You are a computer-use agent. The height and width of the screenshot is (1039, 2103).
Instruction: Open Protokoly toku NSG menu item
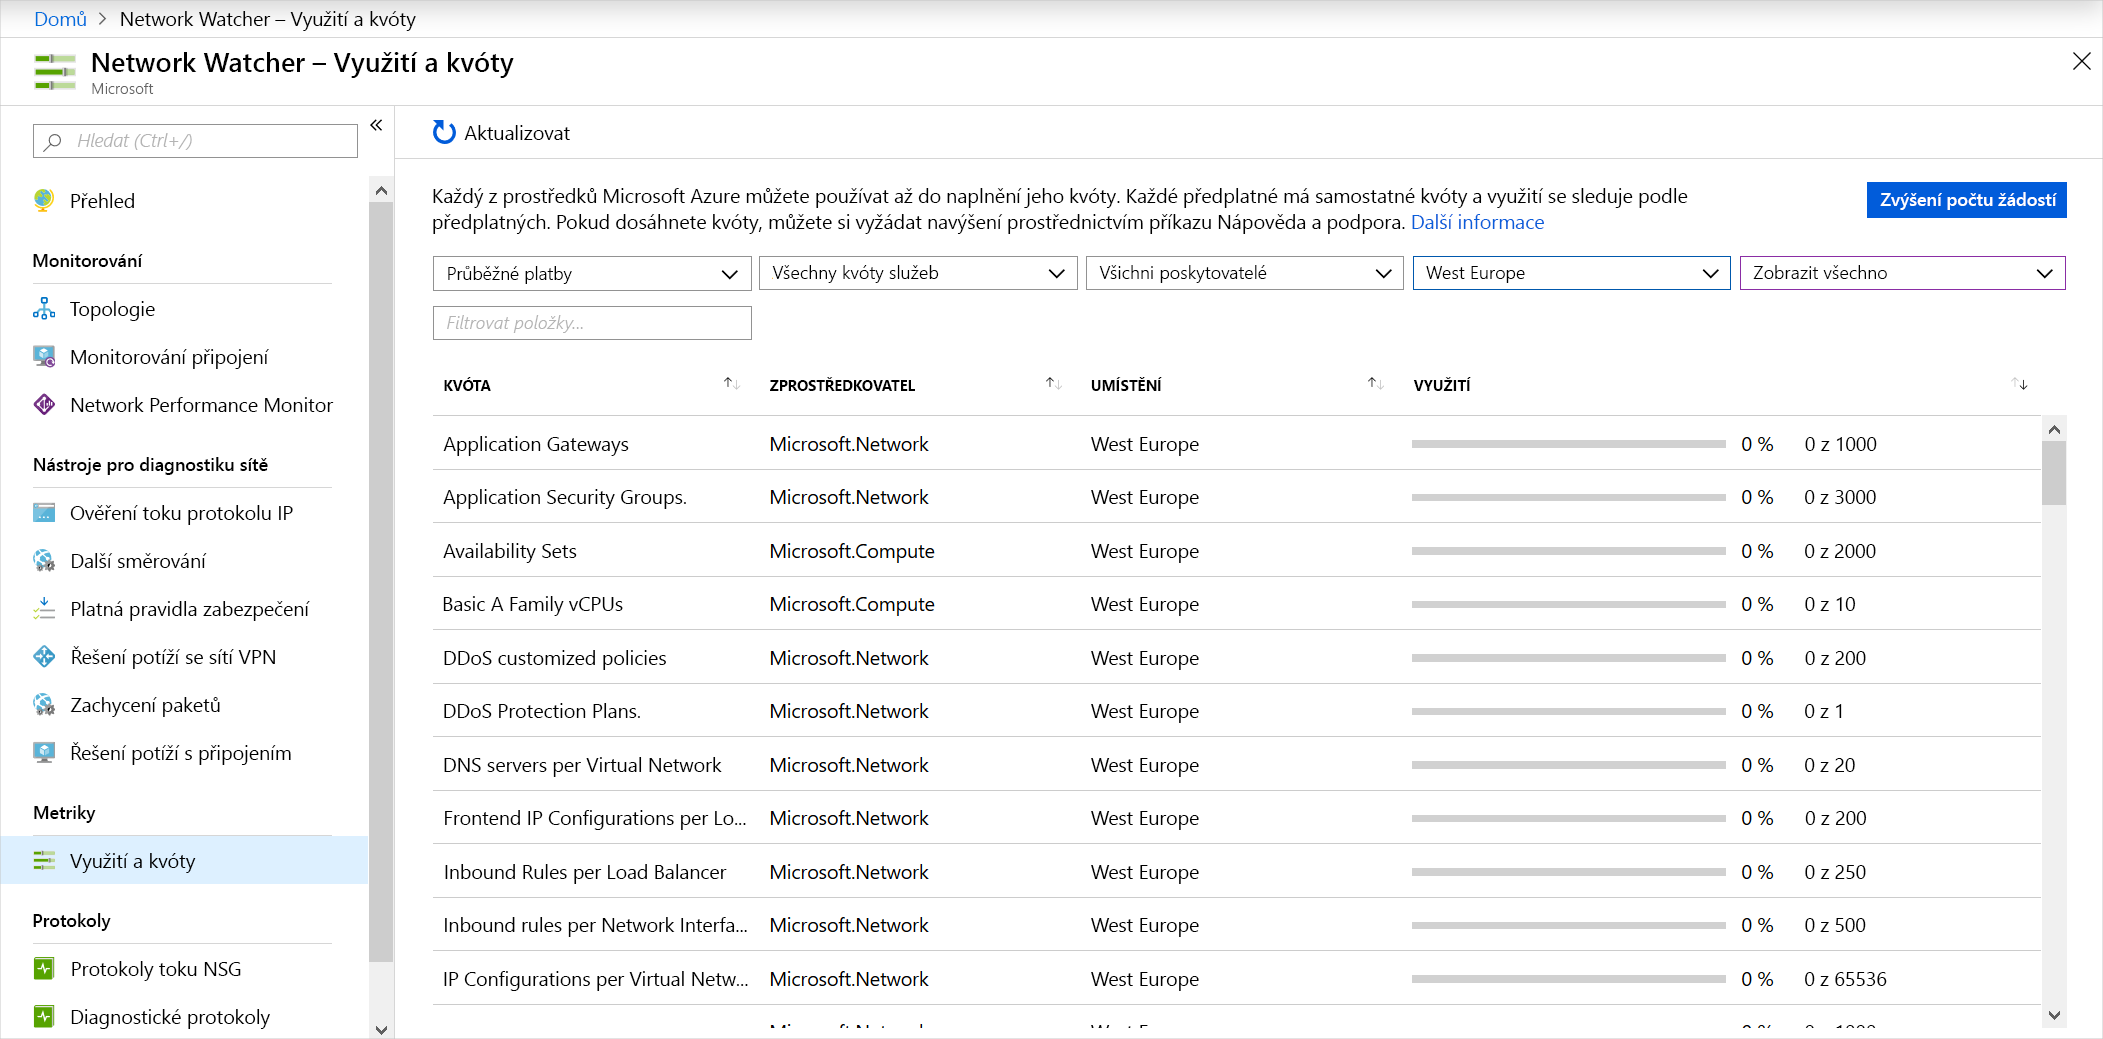(x=155, y=969)
